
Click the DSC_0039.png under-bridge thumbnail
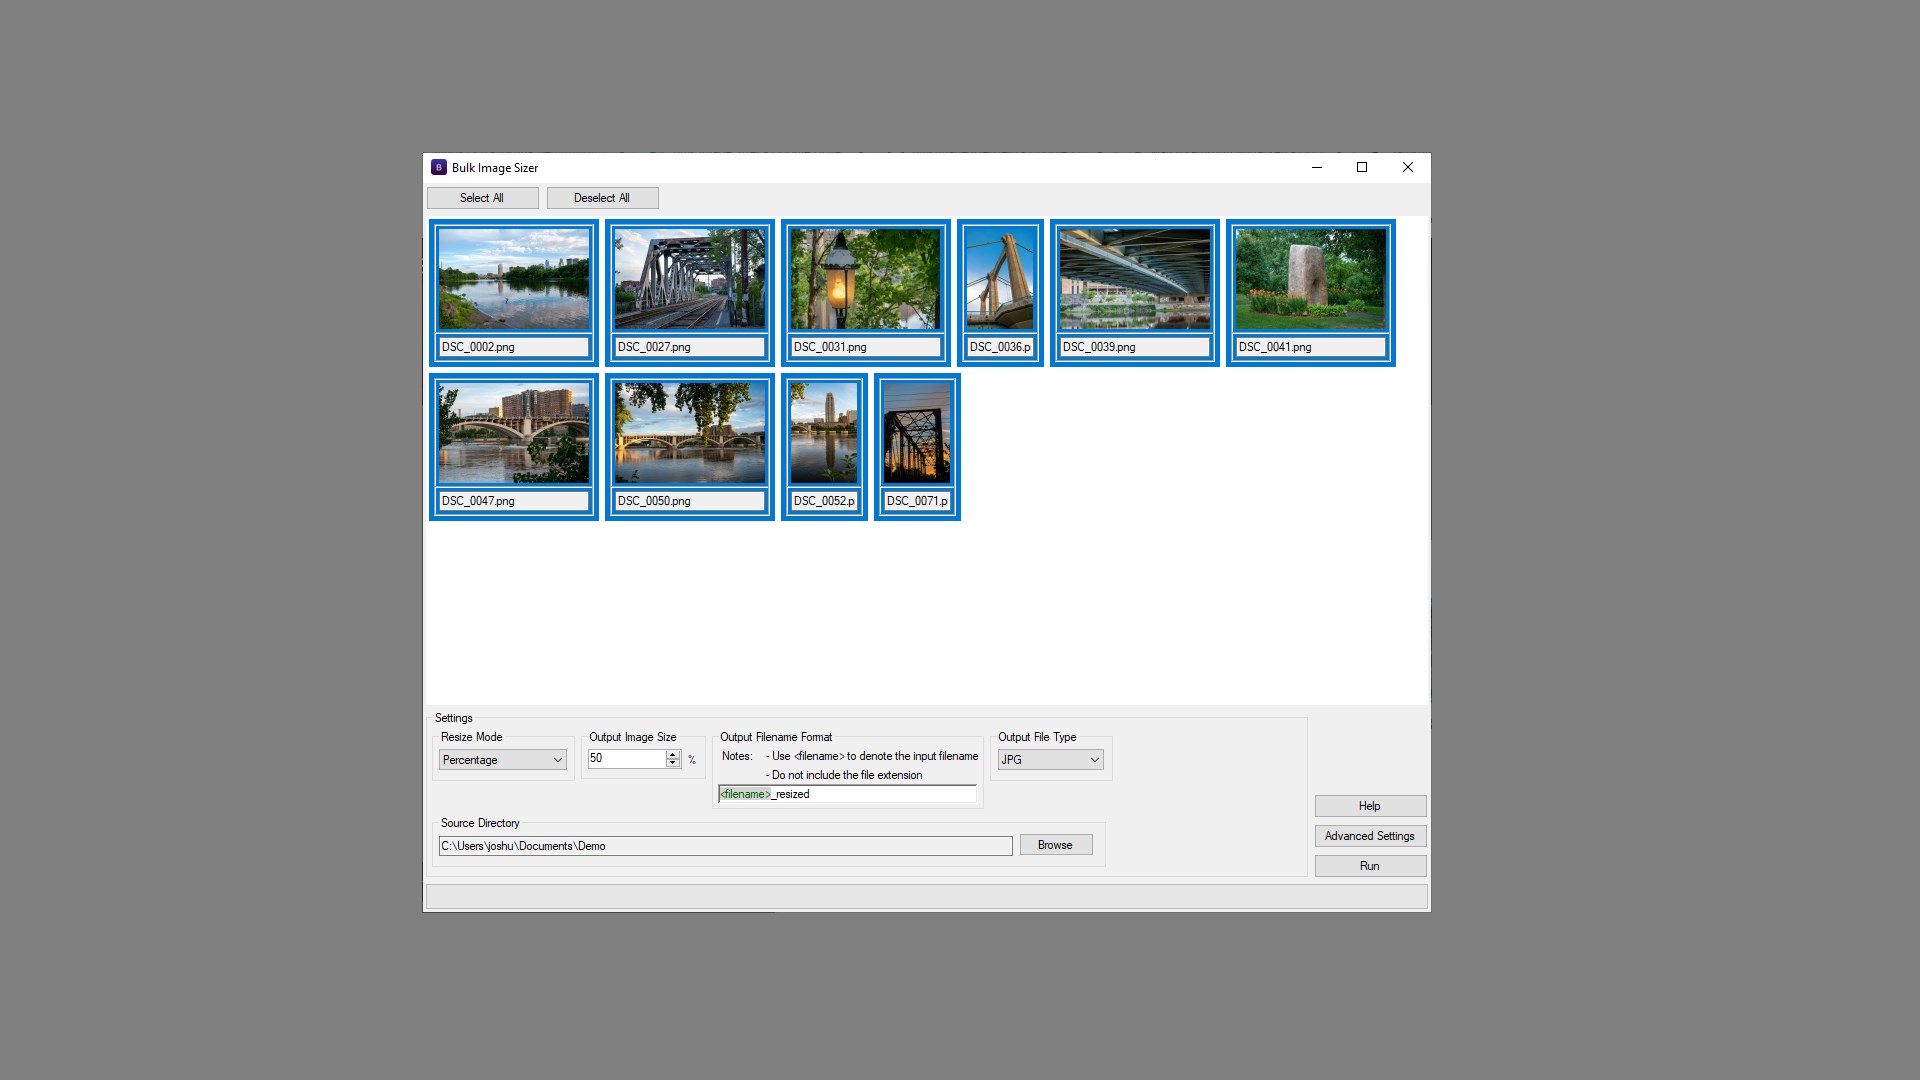click(x=1135, y=279)
